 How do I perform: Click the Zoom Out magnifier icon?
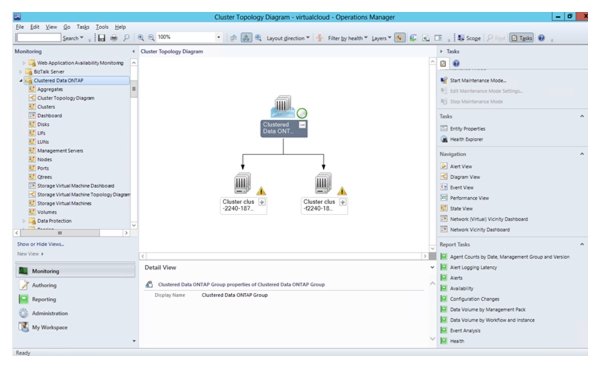pos(151,38)
